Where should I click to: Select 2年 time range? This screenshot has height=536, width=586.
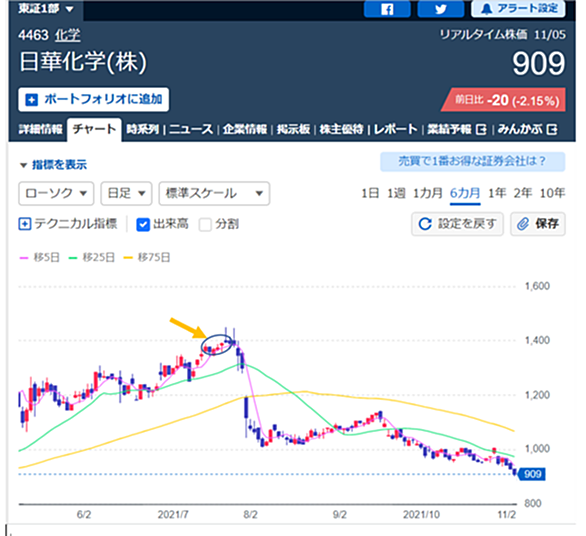pyautogui.click(x=522, y=193)
